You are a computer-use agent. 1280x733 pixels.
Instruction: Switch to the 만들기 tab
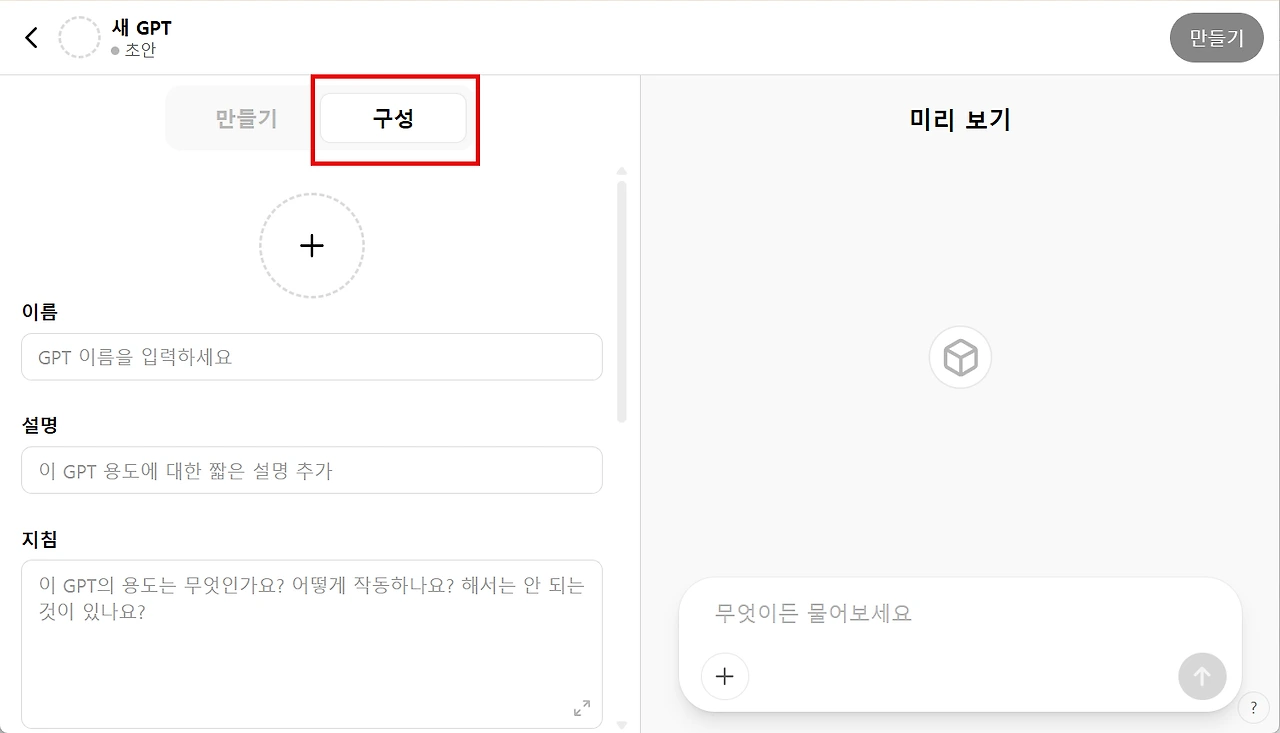coord(246,119)
